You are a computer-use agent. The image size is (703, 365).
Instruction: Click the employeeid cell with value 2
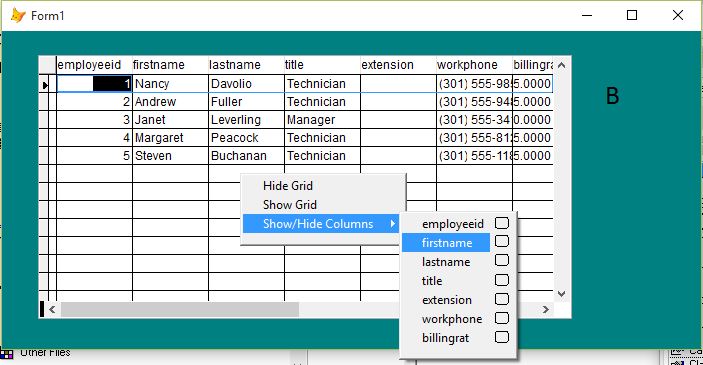point(94,102)
